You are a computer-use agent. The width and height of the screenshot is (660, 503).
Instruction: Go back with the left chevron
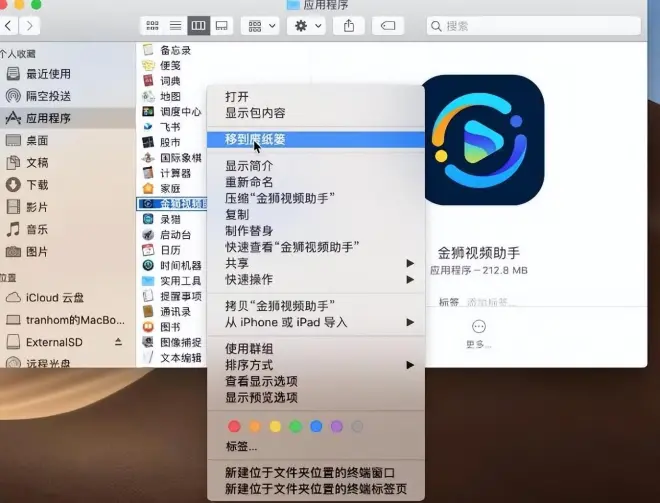(x=8, y=26)
